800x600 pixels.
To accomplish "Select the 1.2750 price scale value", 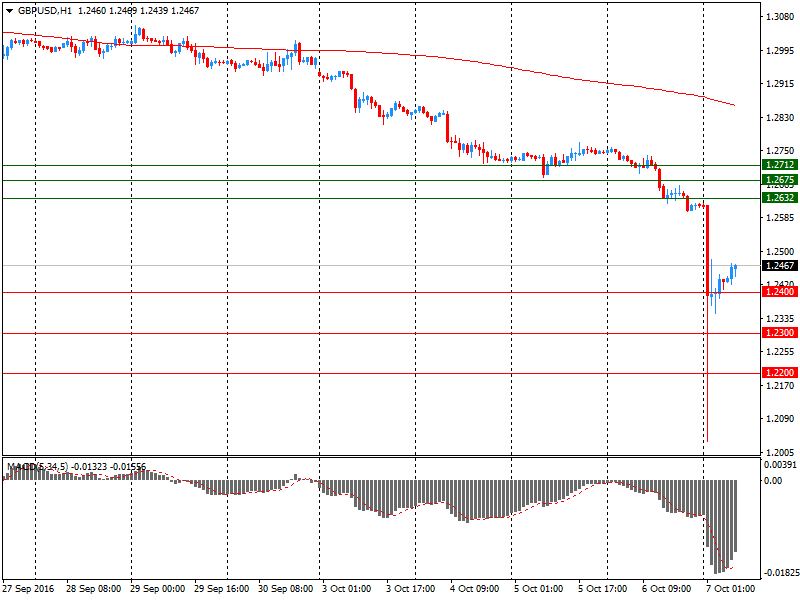I will click(x=780, y=151).
